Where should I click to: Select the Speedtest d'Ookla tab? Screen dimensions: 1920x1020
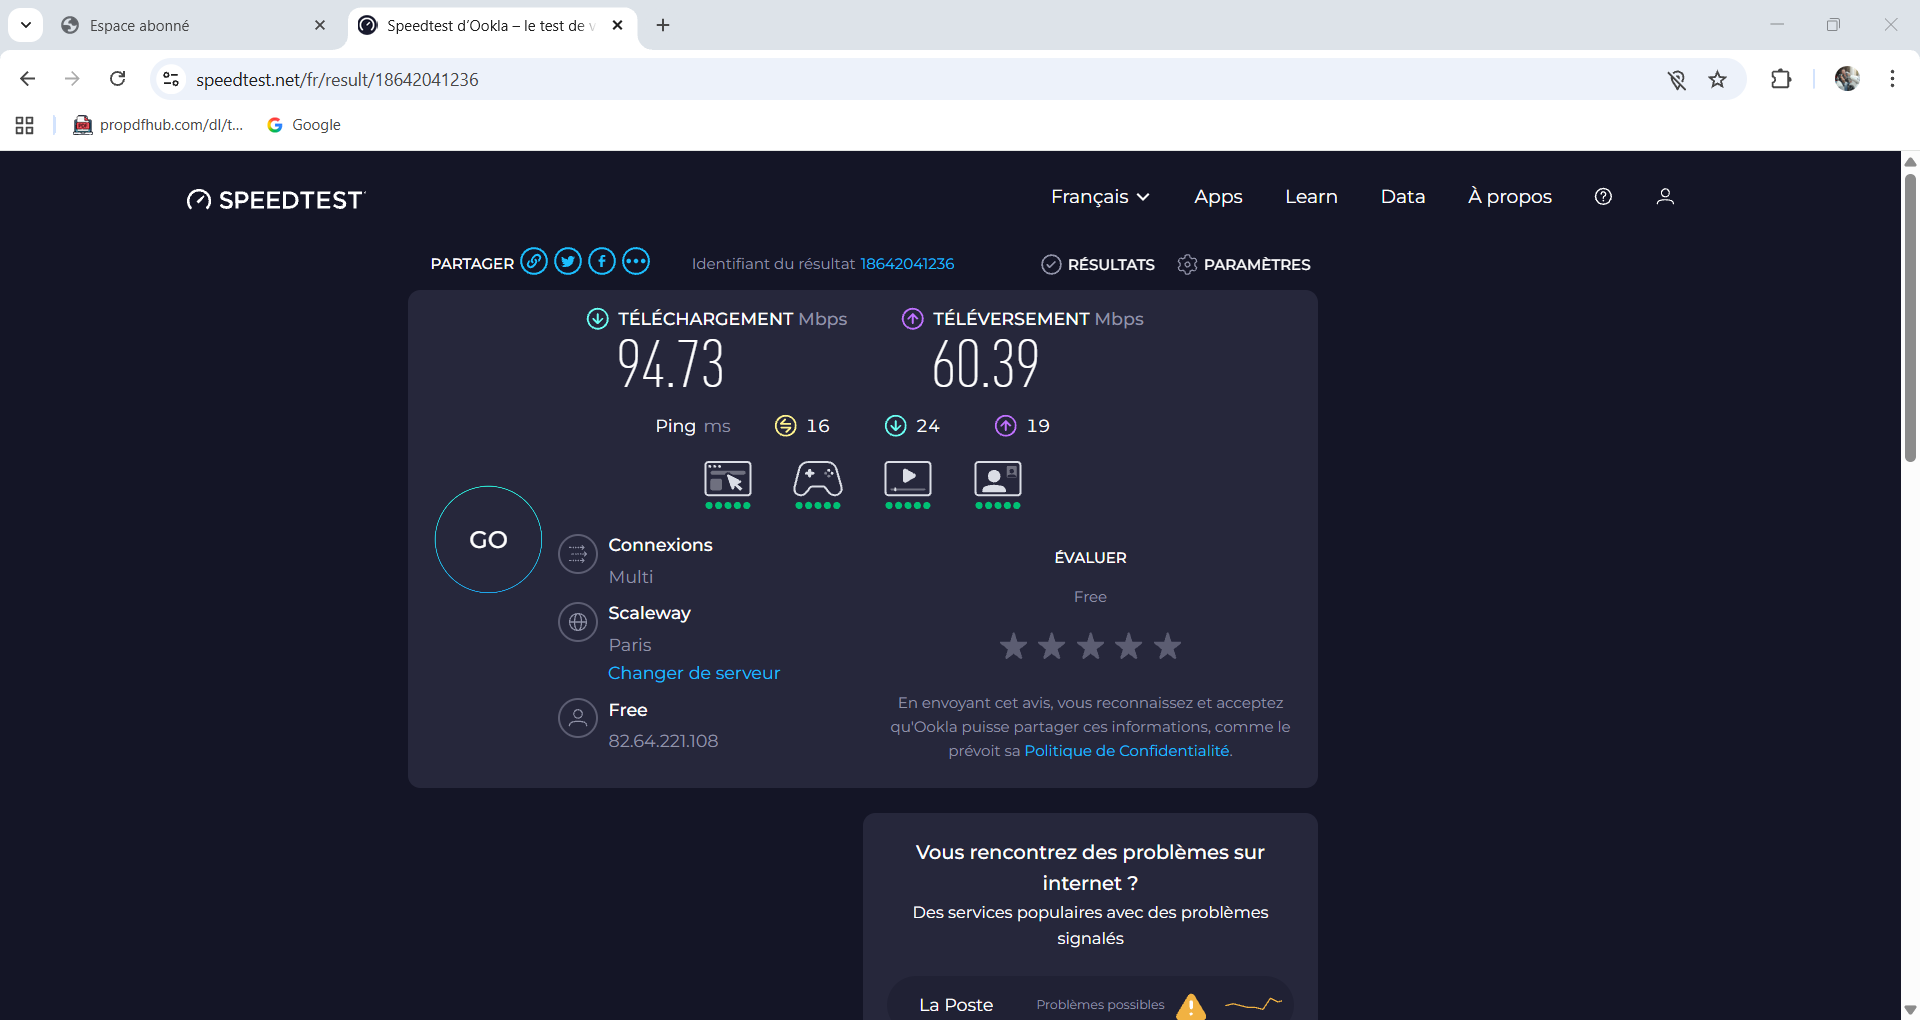point(490,26)
